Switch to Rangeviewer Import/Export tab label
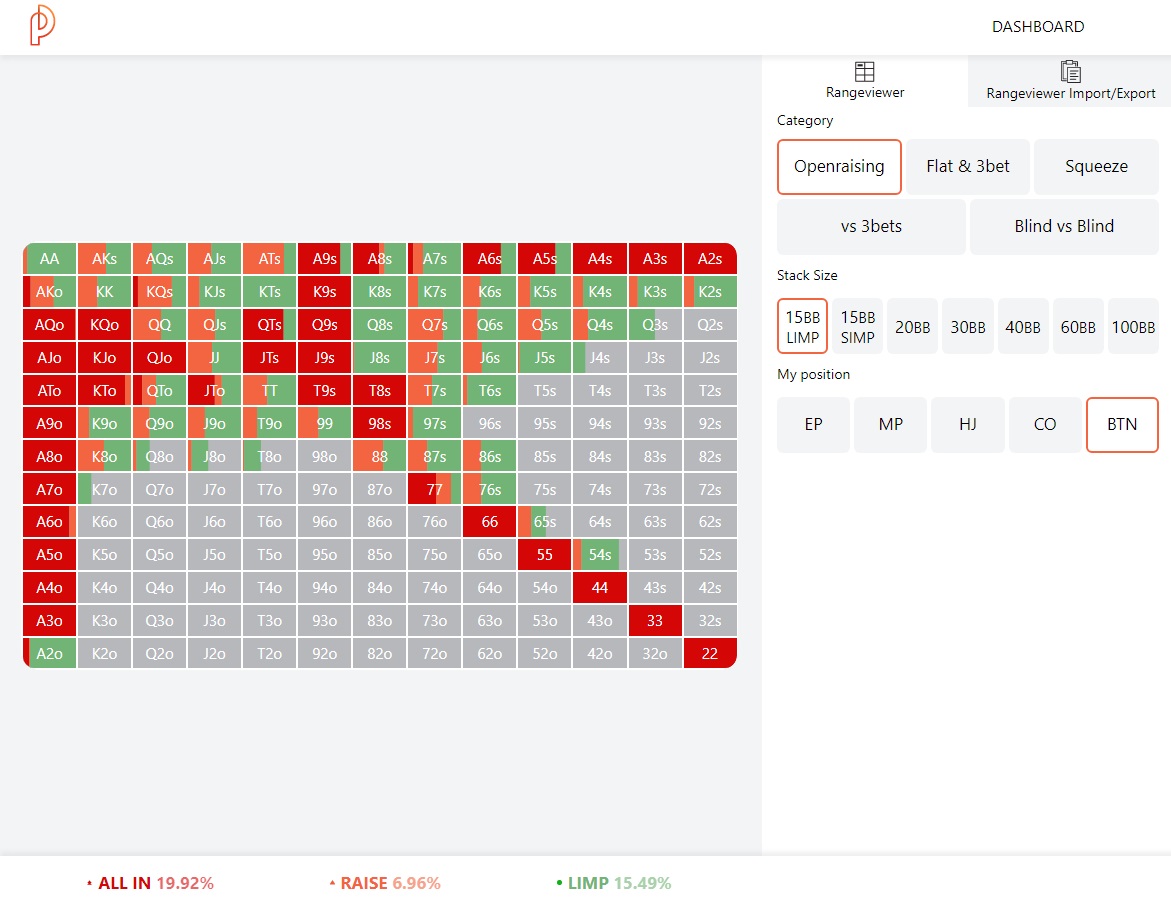Image resolution: width=1171 pixels, height=905 pixels. [1070, 93]
